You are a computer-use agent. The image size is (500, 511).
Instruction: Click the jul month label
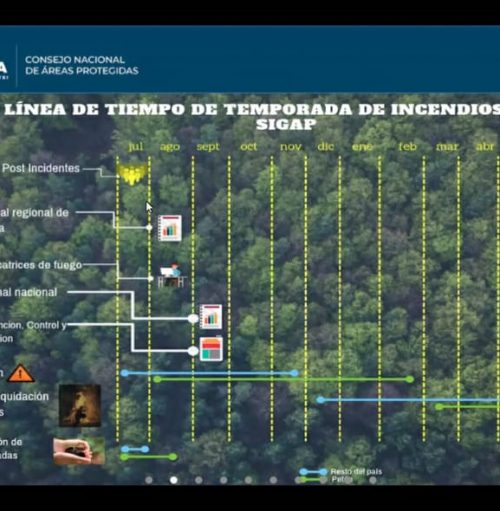(x=136, y=146)
